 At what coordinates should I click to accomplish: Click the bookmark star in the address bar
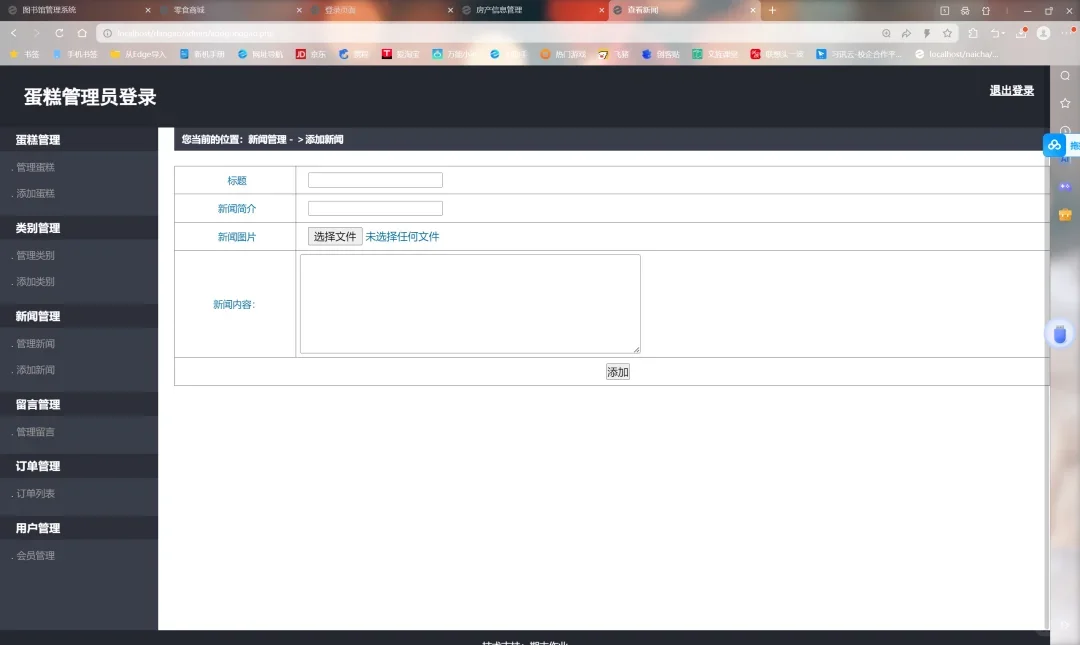click(x=947, y=32)
